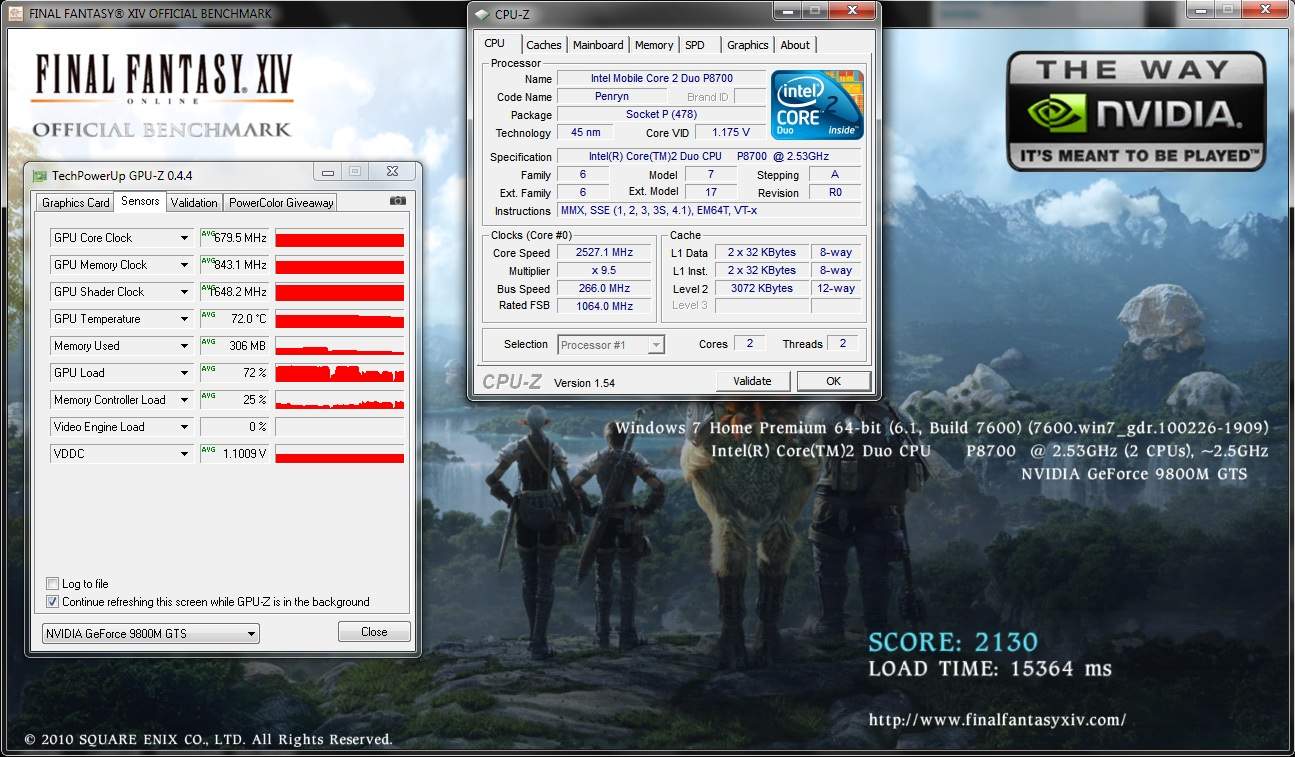1295x757 pixels.
Task: Open the SPD tab in CPU-Z
Action: pos(695,45)
